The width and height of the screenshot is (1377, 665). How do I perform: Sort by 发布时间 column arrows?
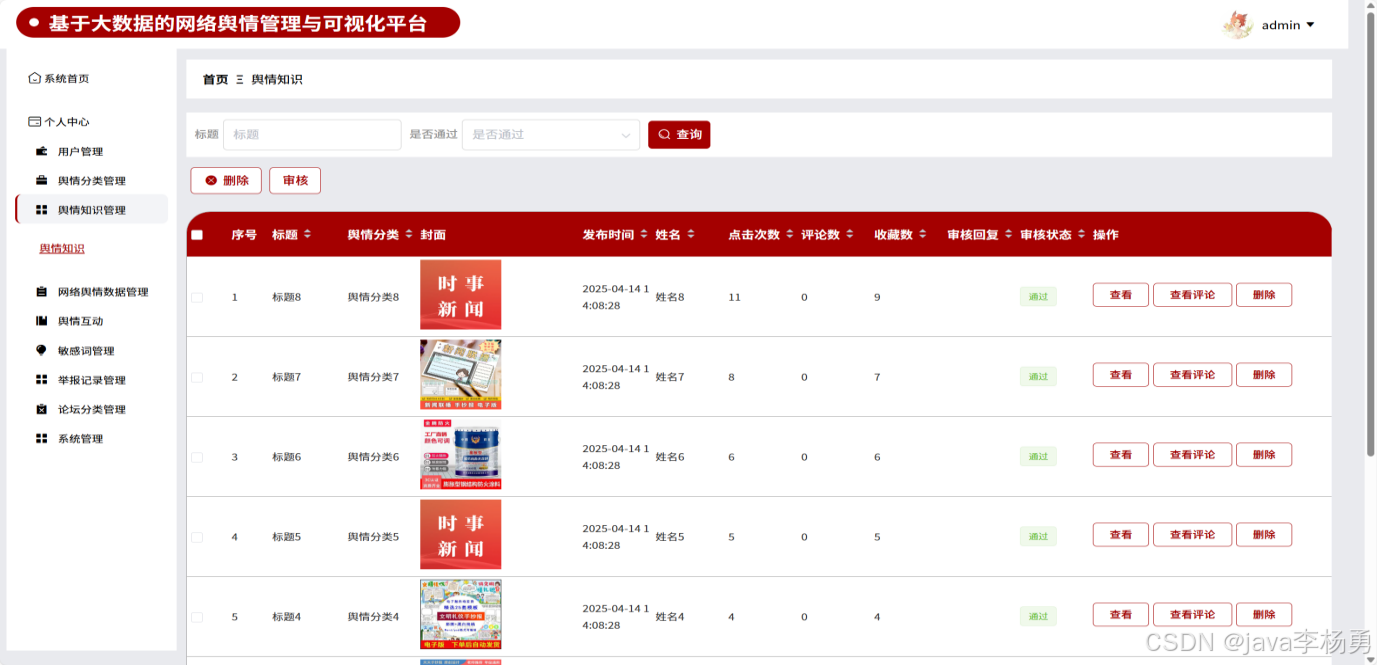point(644,234)
